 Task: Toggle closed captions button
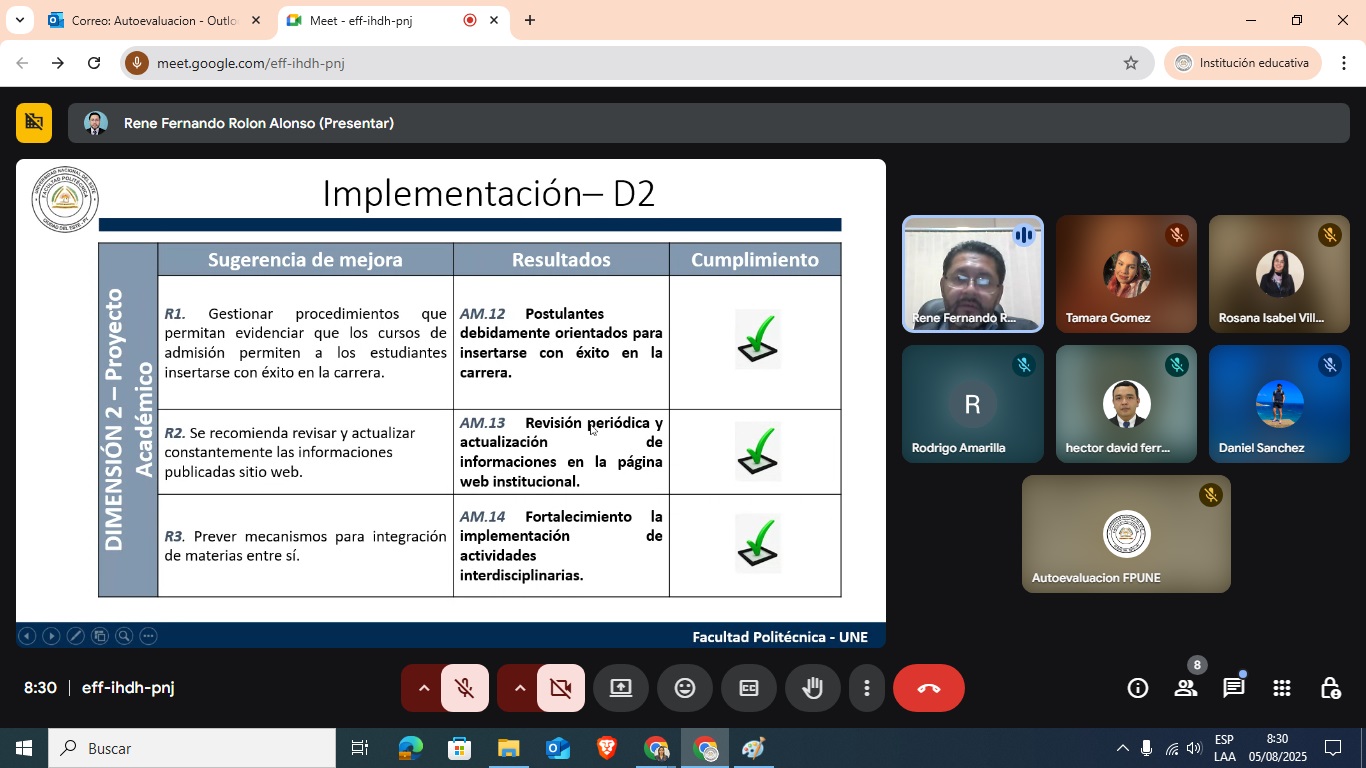748,688
